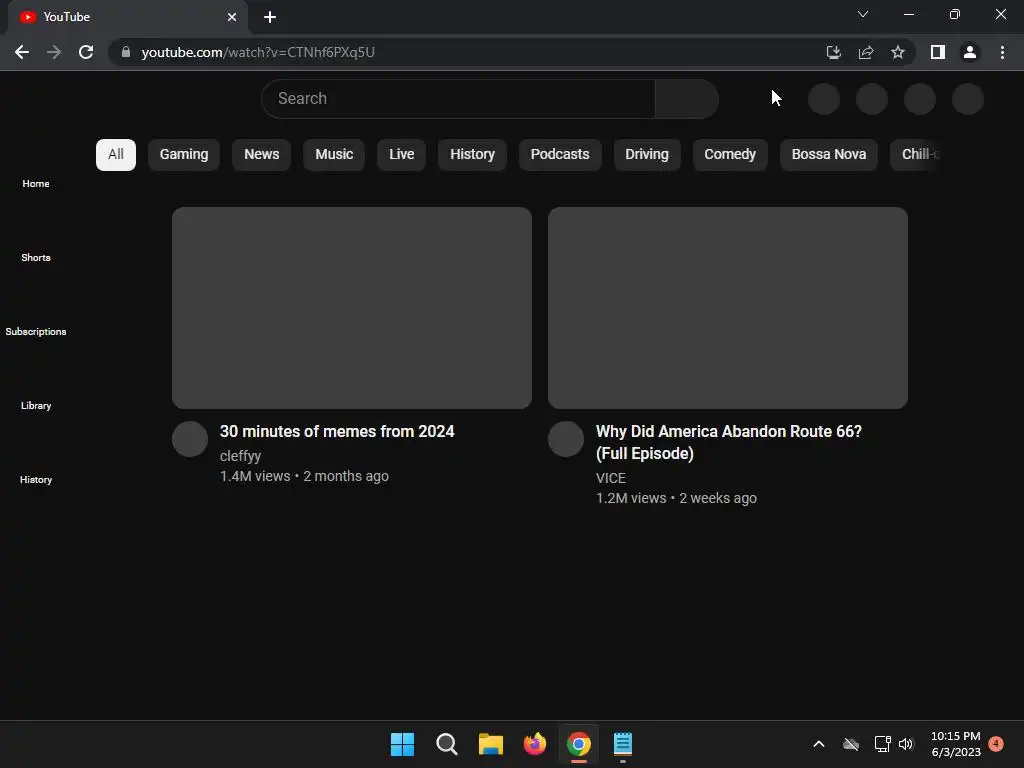Select the All filter chip
The height and width of the screenshot is (768, 1024).
[x=116, y=155]
